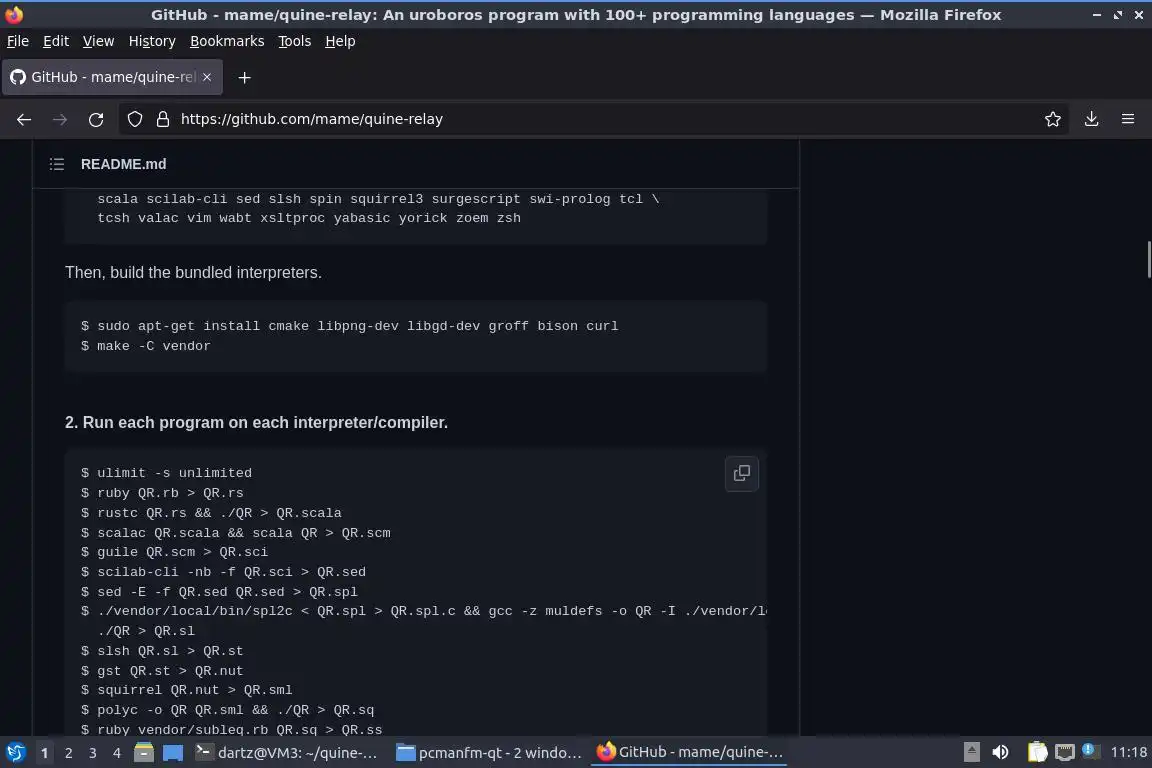
Task: Open the Firefox hamburger application menu
Action: click(1128, 119)
